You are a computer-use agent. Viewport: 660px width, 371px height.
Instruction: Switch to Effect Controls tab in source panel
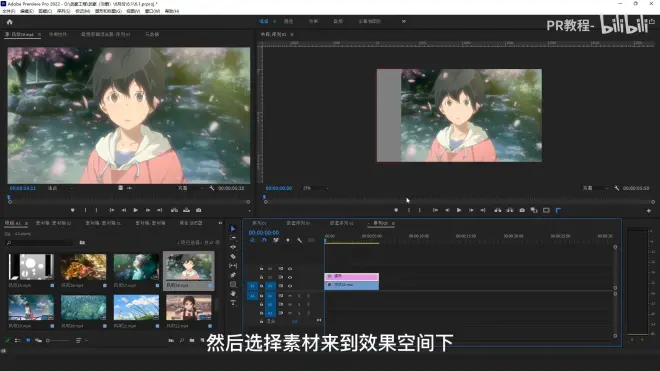click(58, 35)
